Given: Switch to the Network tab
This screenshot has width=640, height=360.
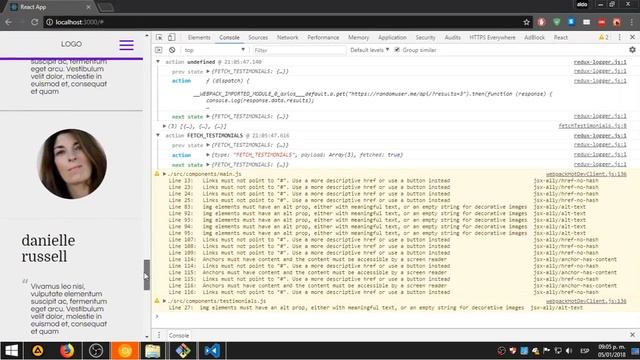Looking at the screenshot, I should tap(287, 37).
